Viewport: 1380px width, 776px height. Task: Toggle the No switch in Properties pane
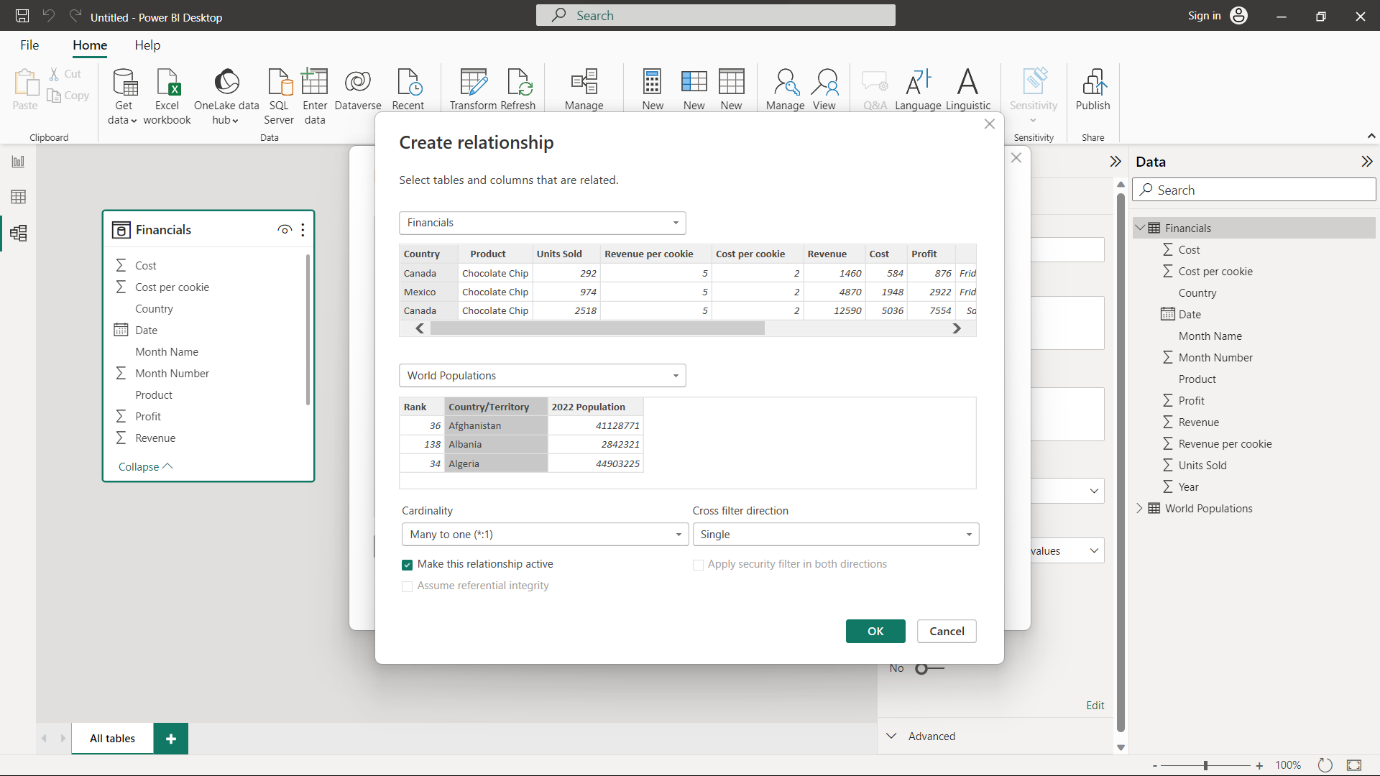(929, 668)
